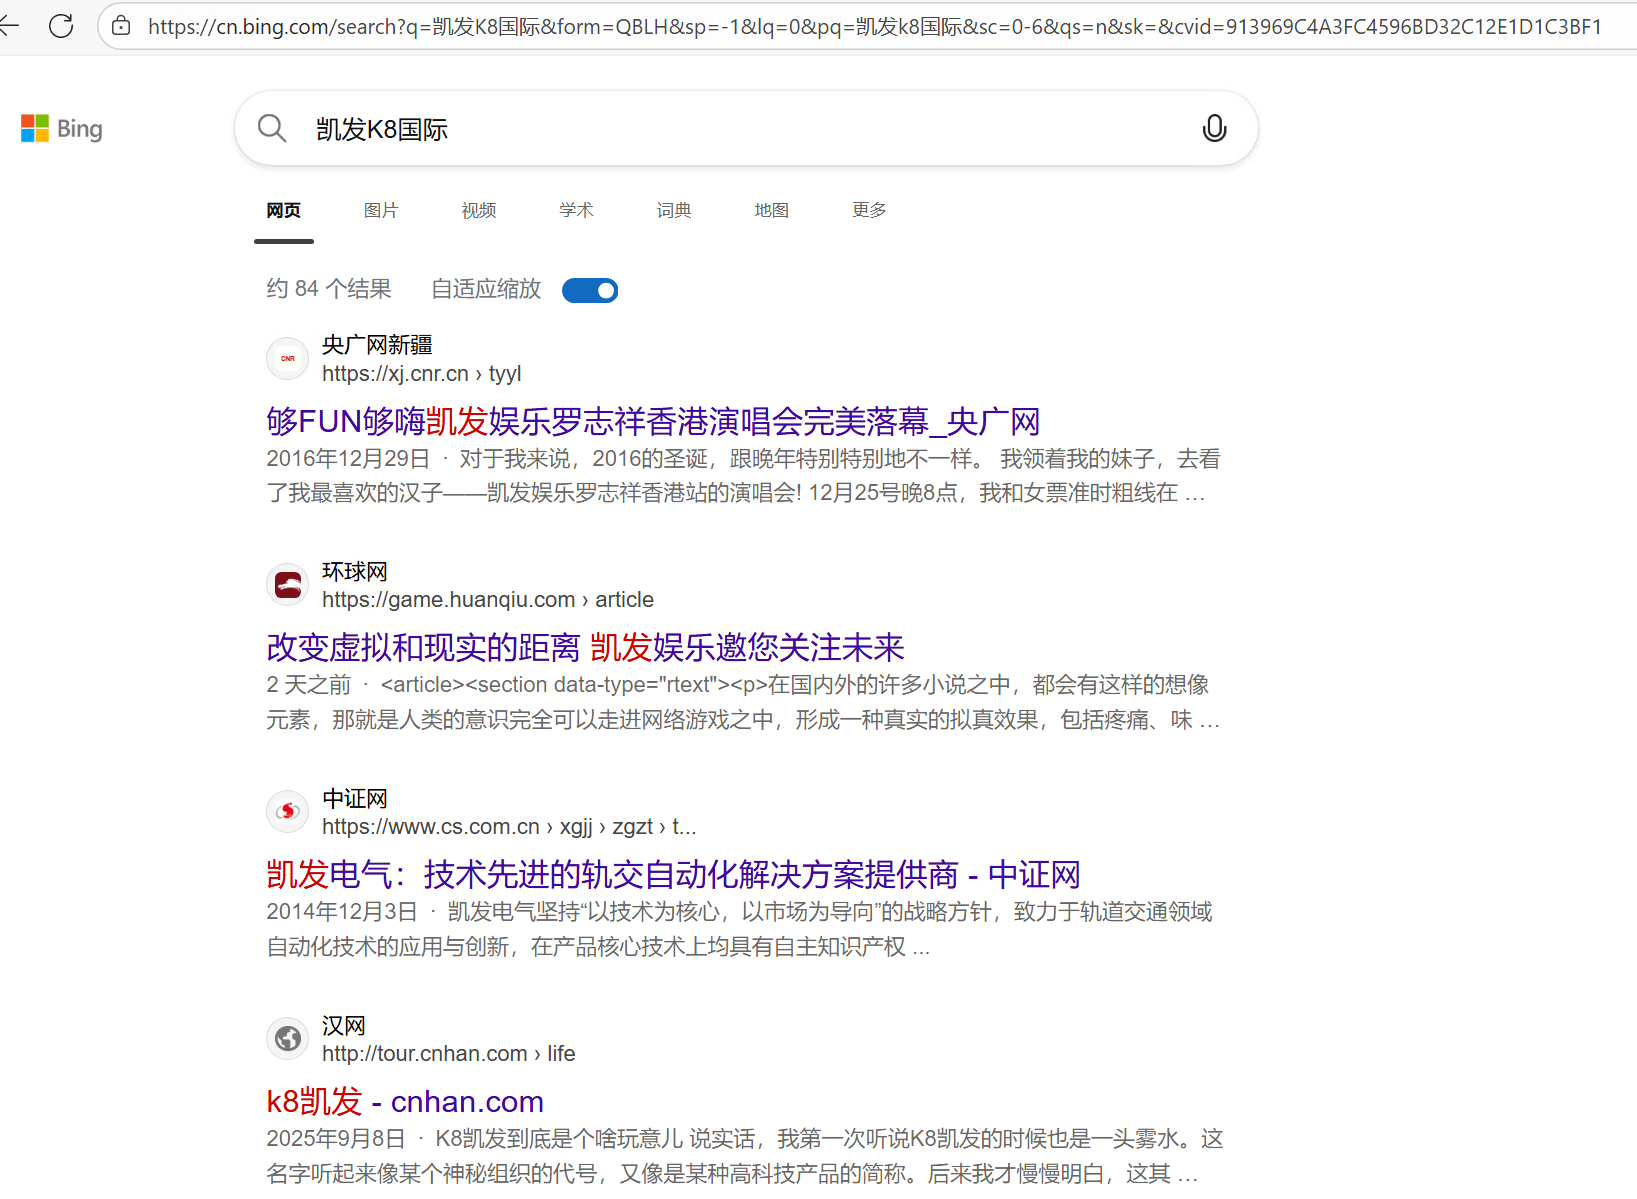Click the 环球网 site name
Viewport: 1637px width, 1199px height.
[x=355, y=572]
